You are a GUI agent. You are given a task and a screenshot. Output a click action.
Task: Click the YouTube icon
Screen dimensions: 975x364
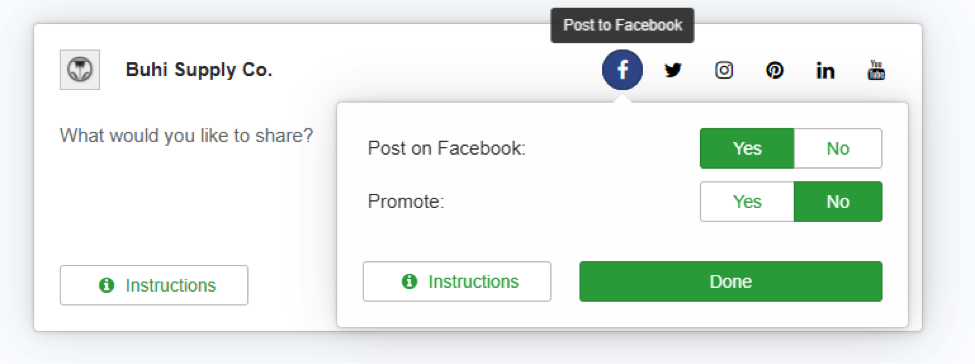876,70
